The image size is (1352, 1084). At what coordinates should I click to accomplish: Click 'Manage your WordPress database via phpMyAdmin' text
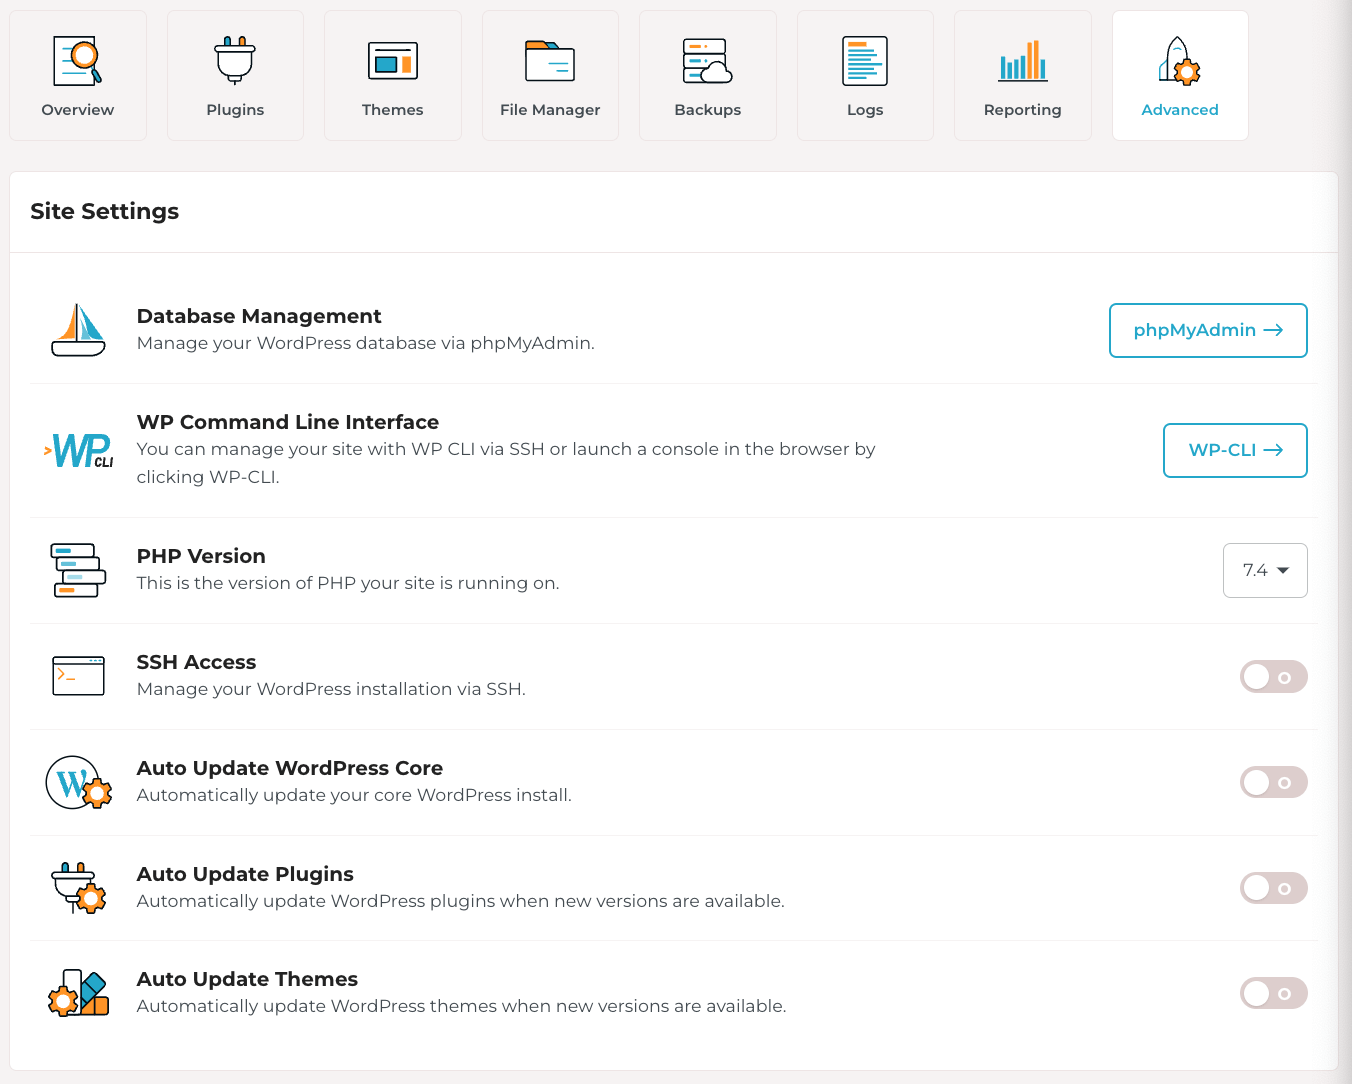[x=366, y=343]
